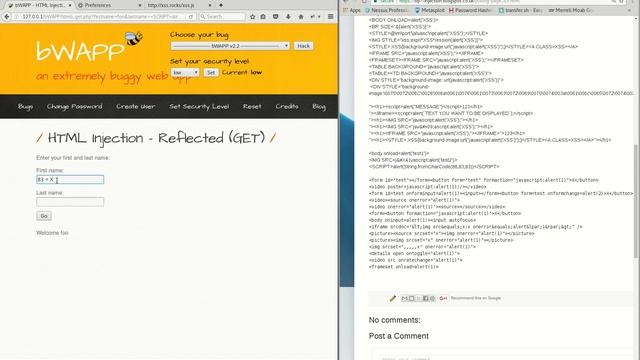The image size is (640, 360).
Task: Bookmark this page with the star icon
Action: 252,17
